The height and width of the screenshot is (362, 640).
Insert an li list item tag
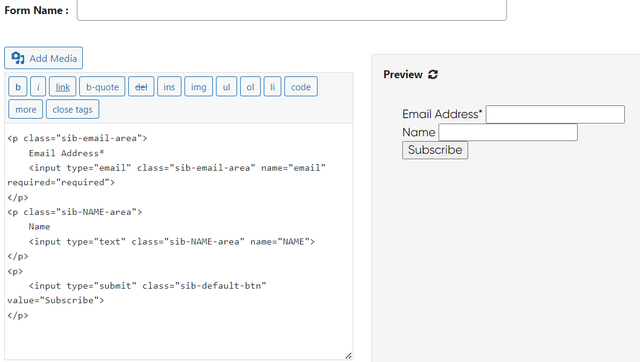click(x=272, y=87)
